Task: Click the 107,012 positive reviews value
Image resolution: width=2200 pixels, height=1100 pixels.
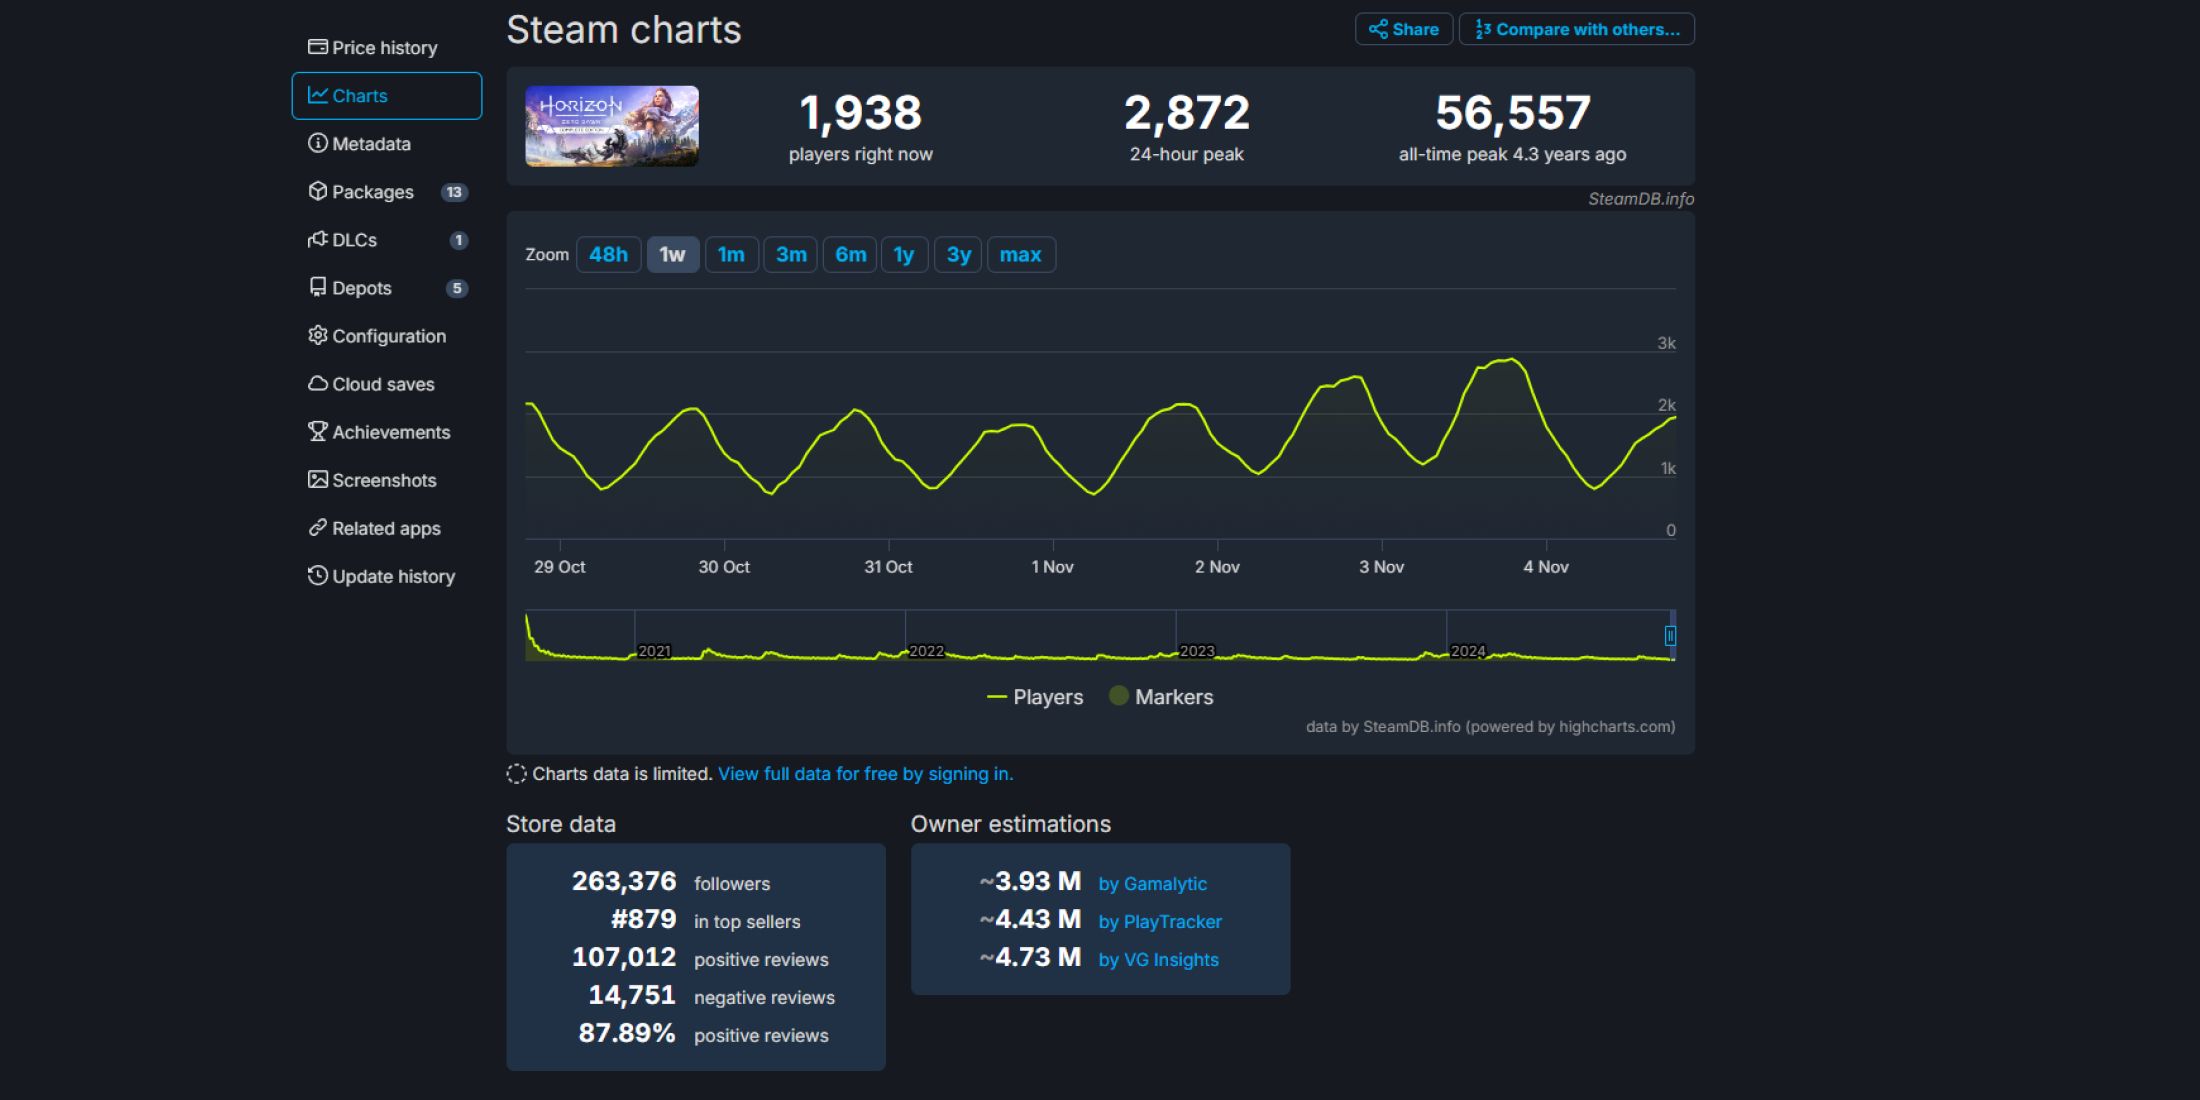Action: point(624,957)
